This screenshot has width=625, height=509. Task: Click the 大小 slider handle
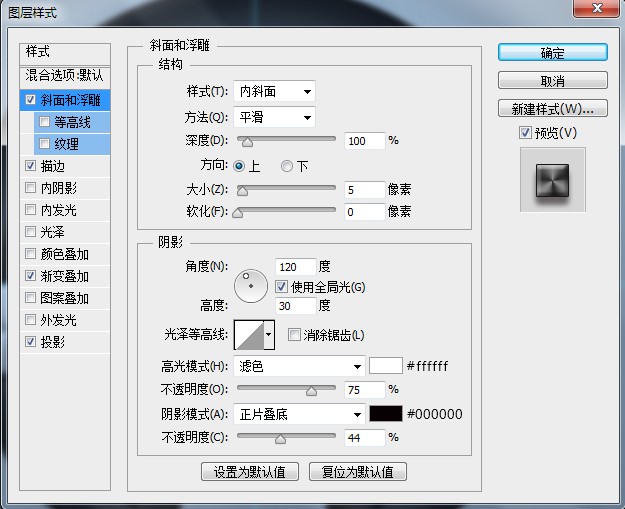pos(242,190)
